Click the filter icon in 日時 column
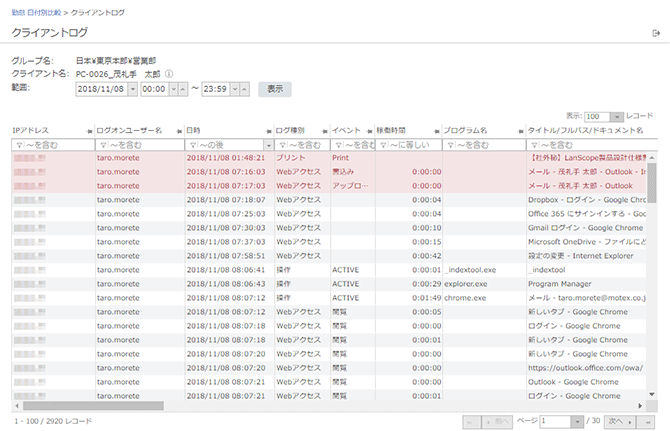 point(192,145)
